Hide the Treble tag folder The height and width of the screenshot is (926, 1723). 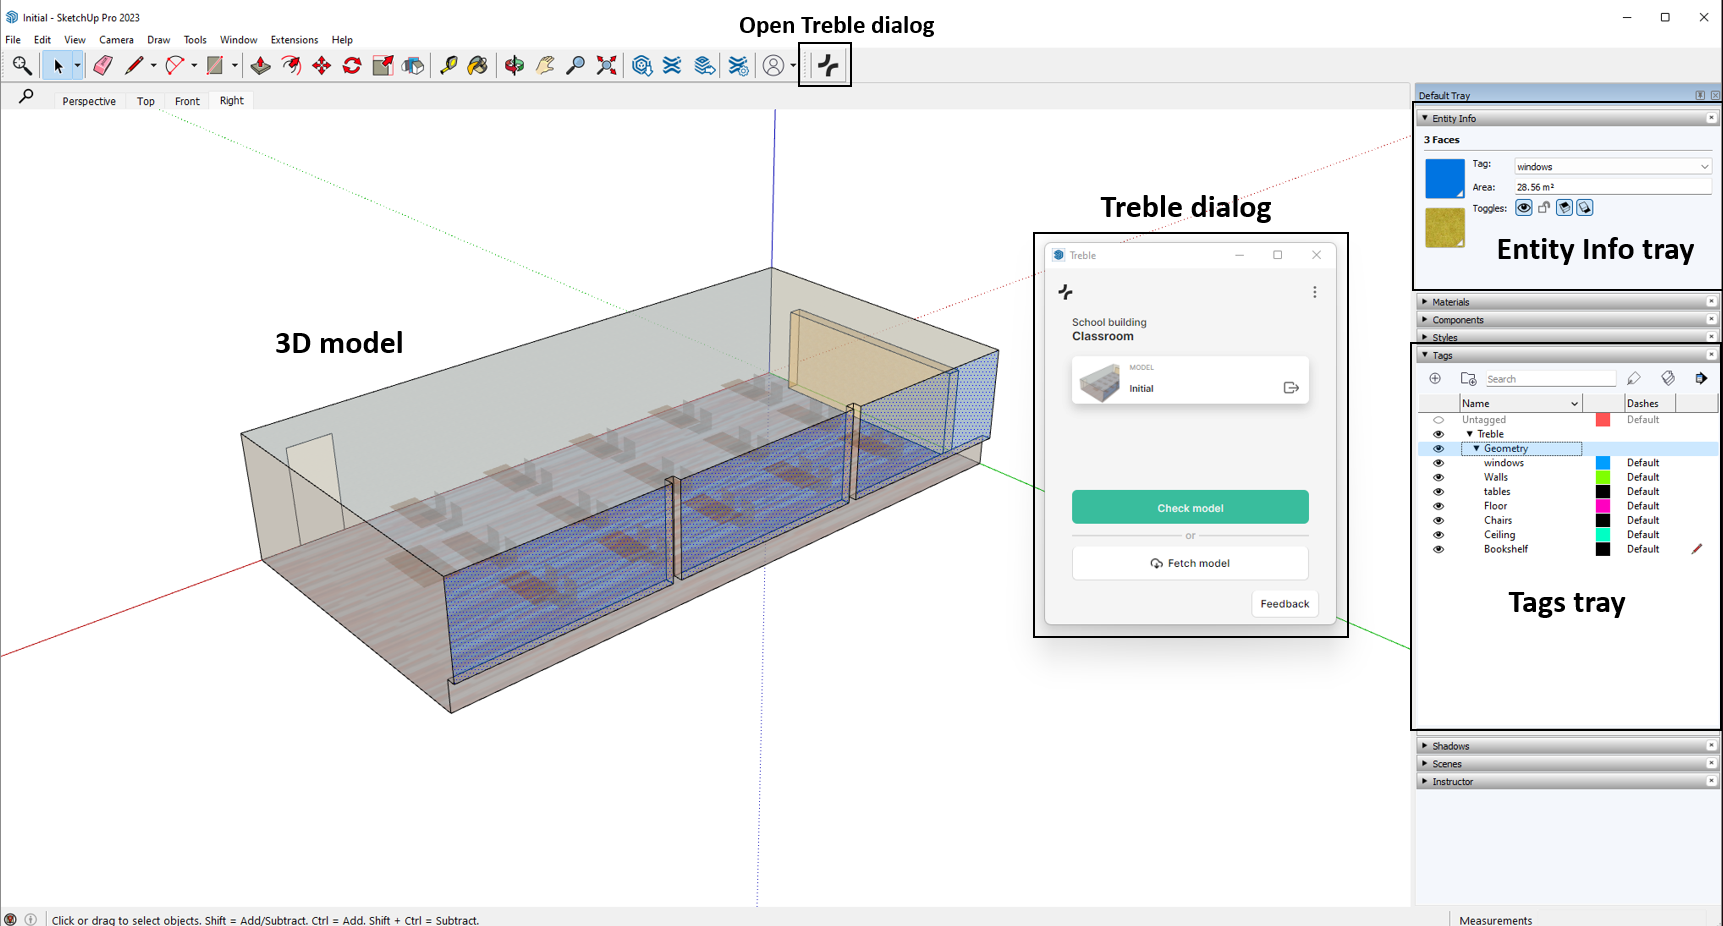(x=1438, y=434)
